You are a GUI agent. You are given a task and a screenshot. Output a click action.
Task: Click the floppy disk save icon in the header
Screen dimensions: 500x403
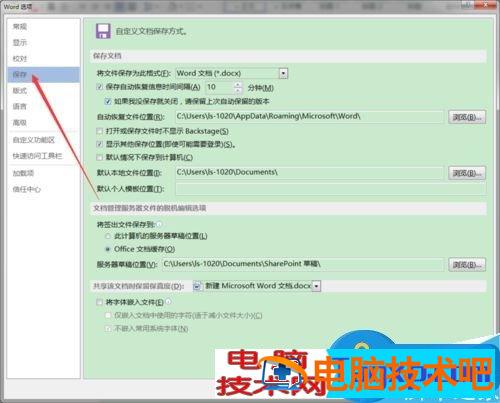coord(103,31)
